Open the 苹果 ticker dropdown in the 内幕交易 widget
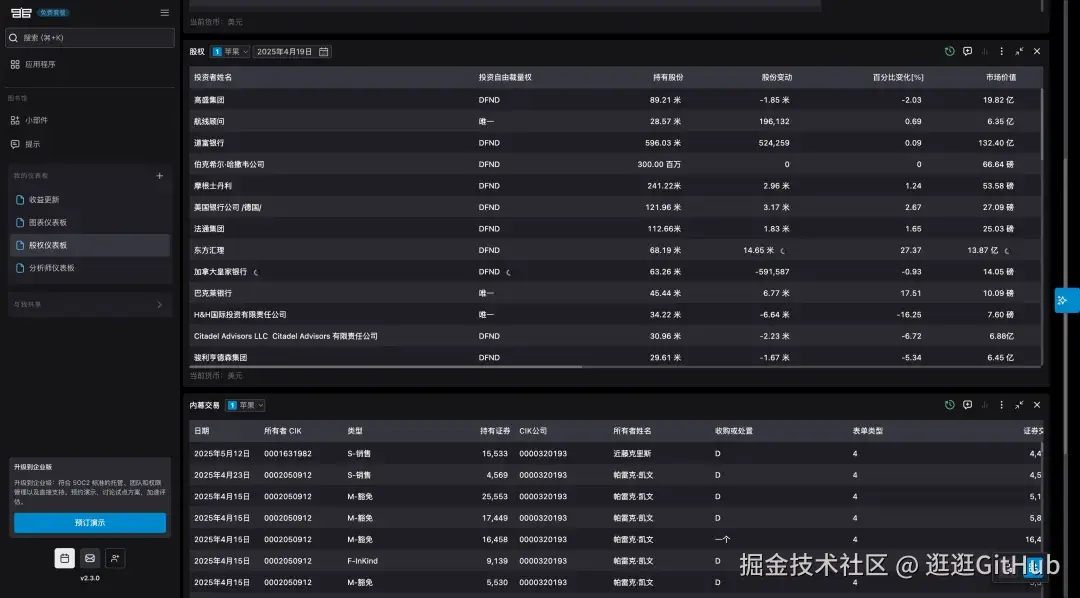This screenshot has width=1080, height=598. (x=245, y=405)
